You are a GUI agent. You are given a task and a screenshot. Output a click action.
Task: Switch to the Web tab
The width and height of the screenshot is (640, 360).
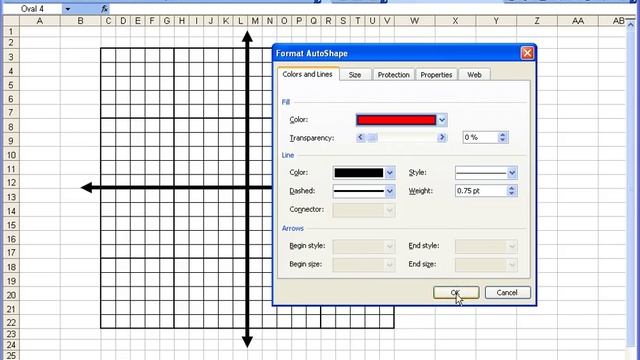point(474,75)
